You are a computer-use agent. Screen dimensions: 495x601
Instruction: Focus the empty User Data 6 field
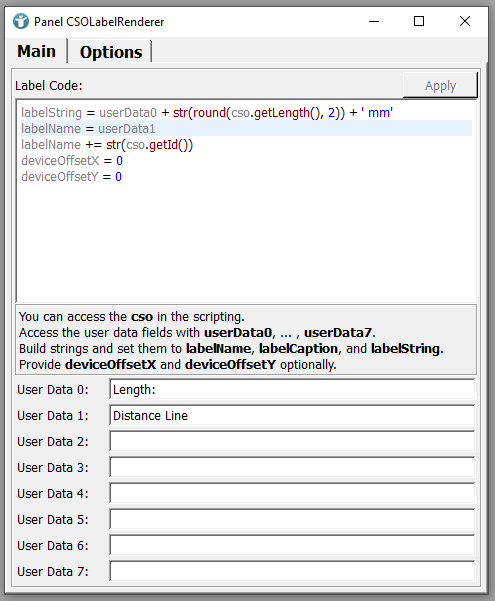point(292,545)
